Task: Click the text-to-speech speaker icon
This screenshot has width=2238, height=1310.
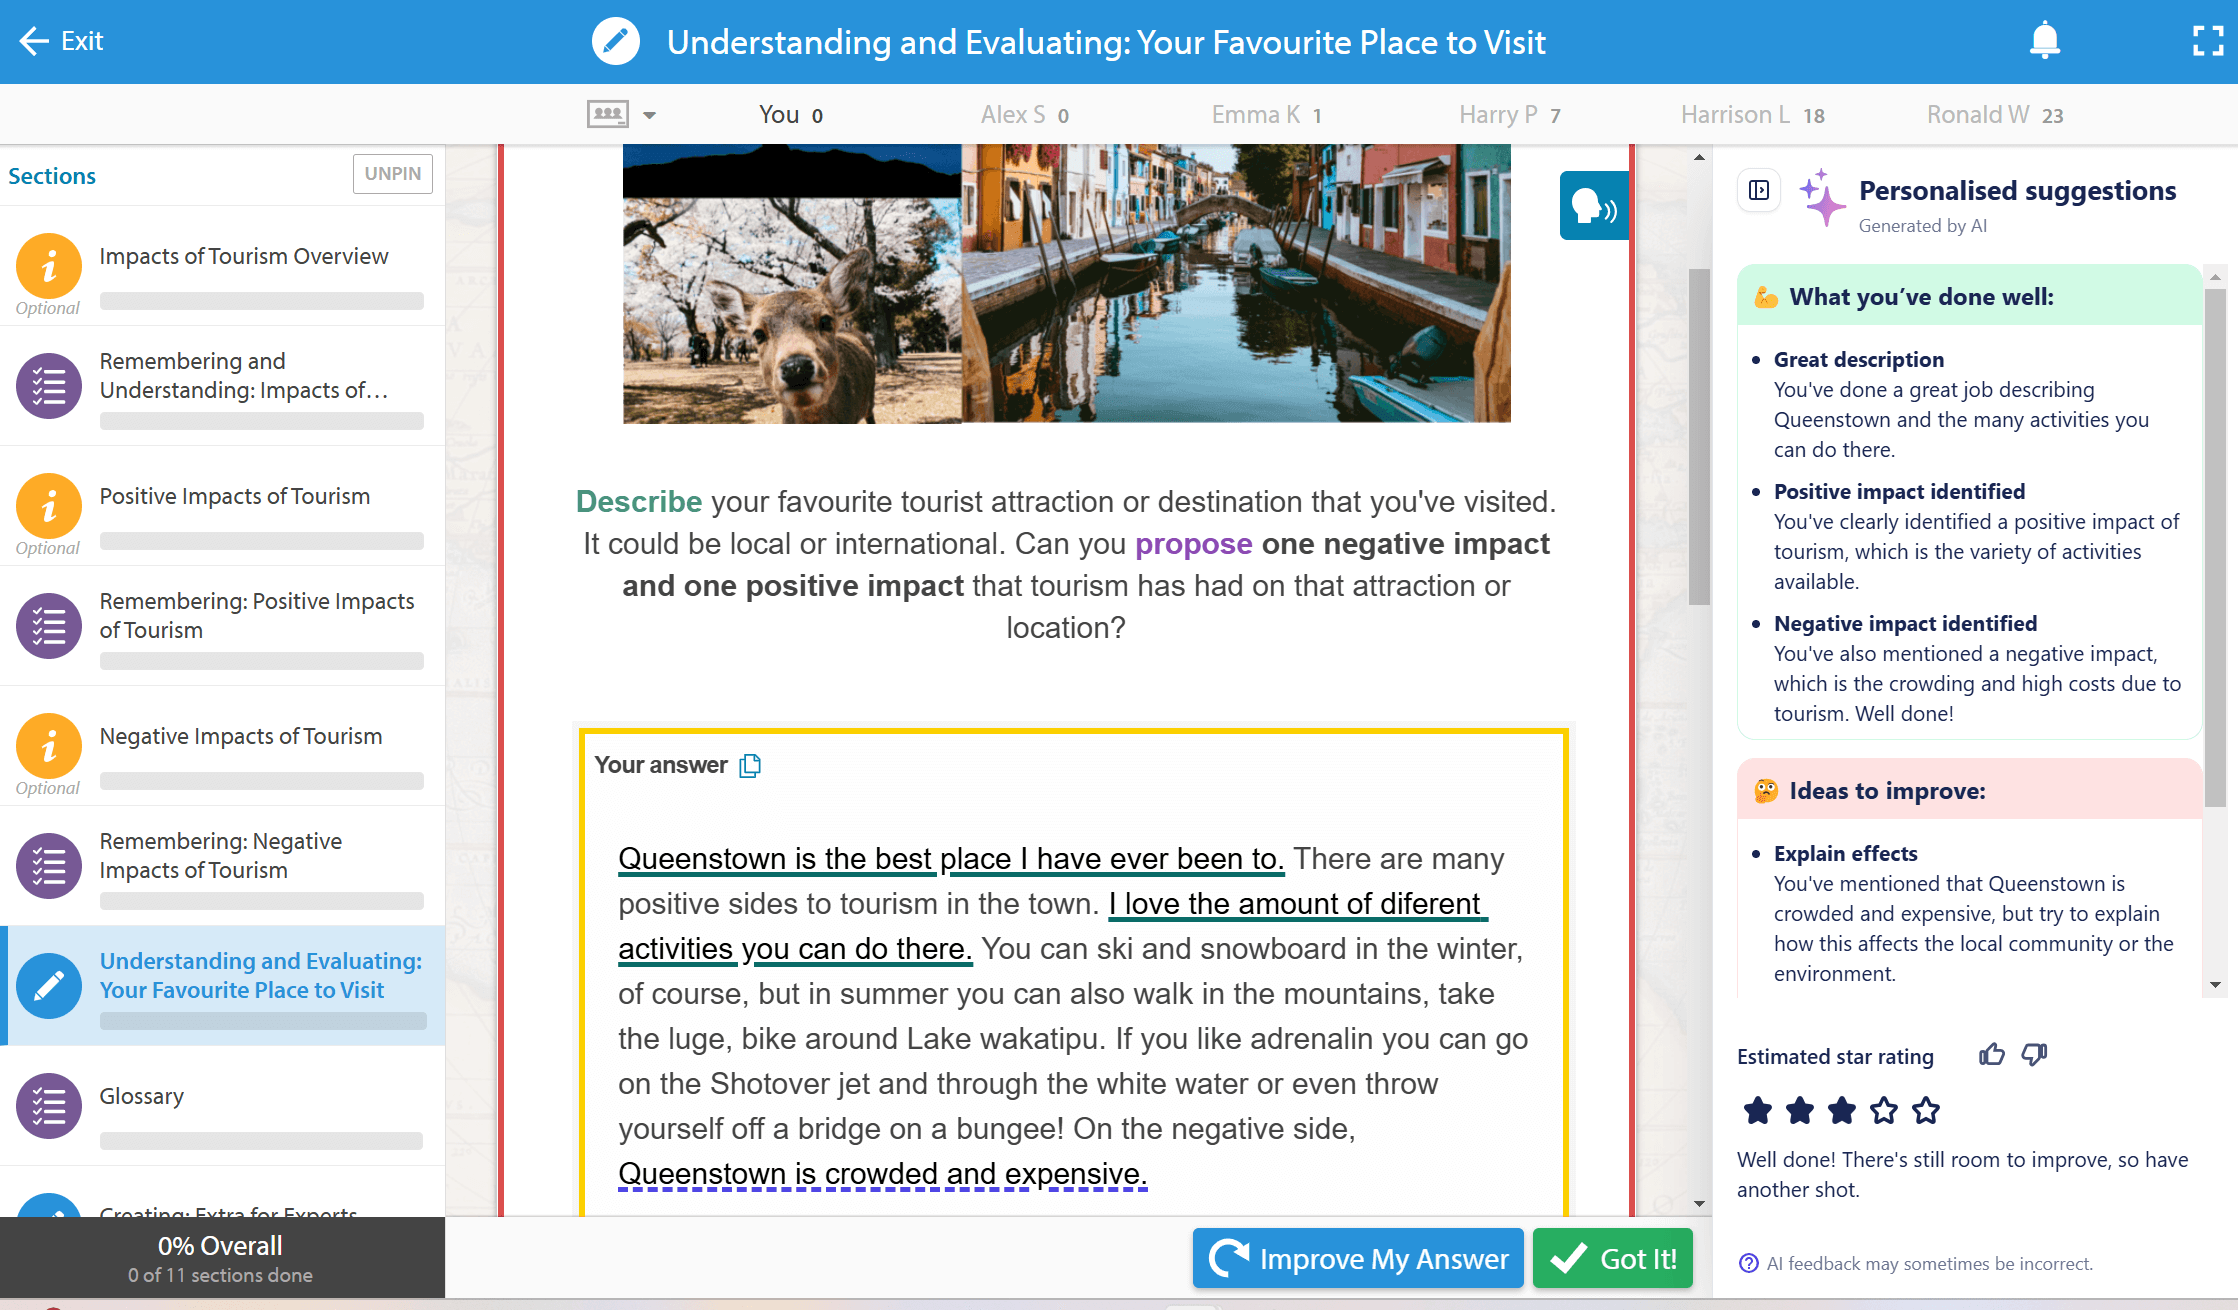Action: tap(1593, 207)
